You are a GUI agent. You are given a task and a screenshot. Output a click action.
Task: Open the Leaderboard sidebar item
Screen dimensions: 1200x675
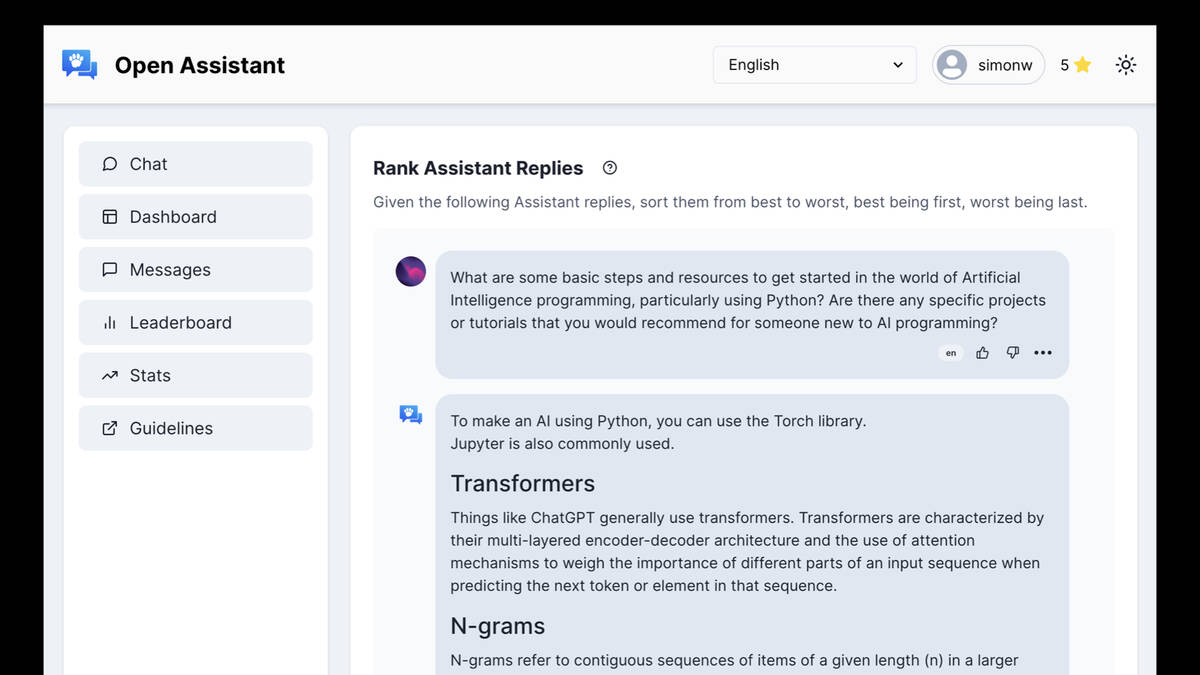click(196, 323)
